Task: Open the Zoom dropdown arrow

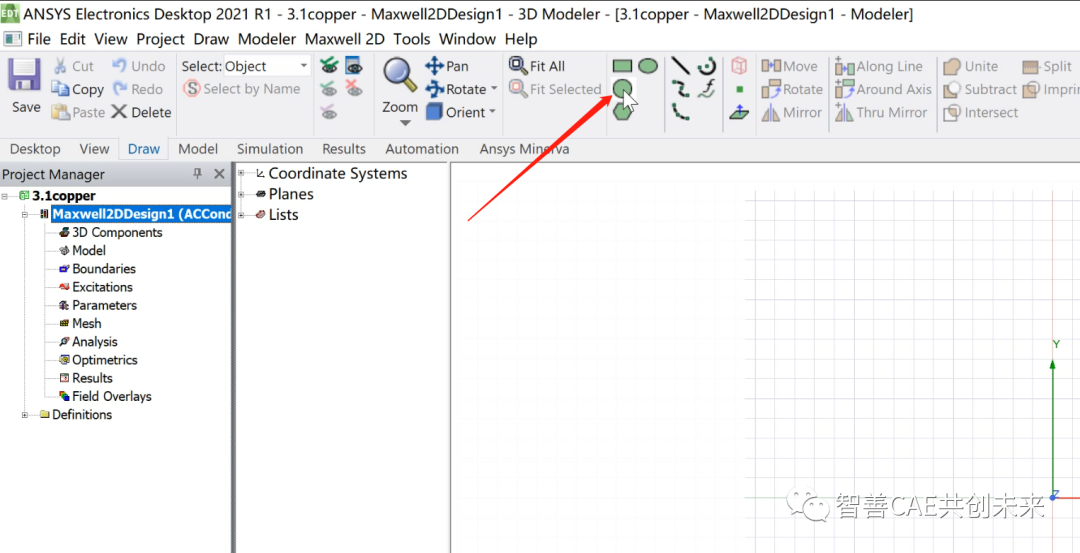Action: 405,123
